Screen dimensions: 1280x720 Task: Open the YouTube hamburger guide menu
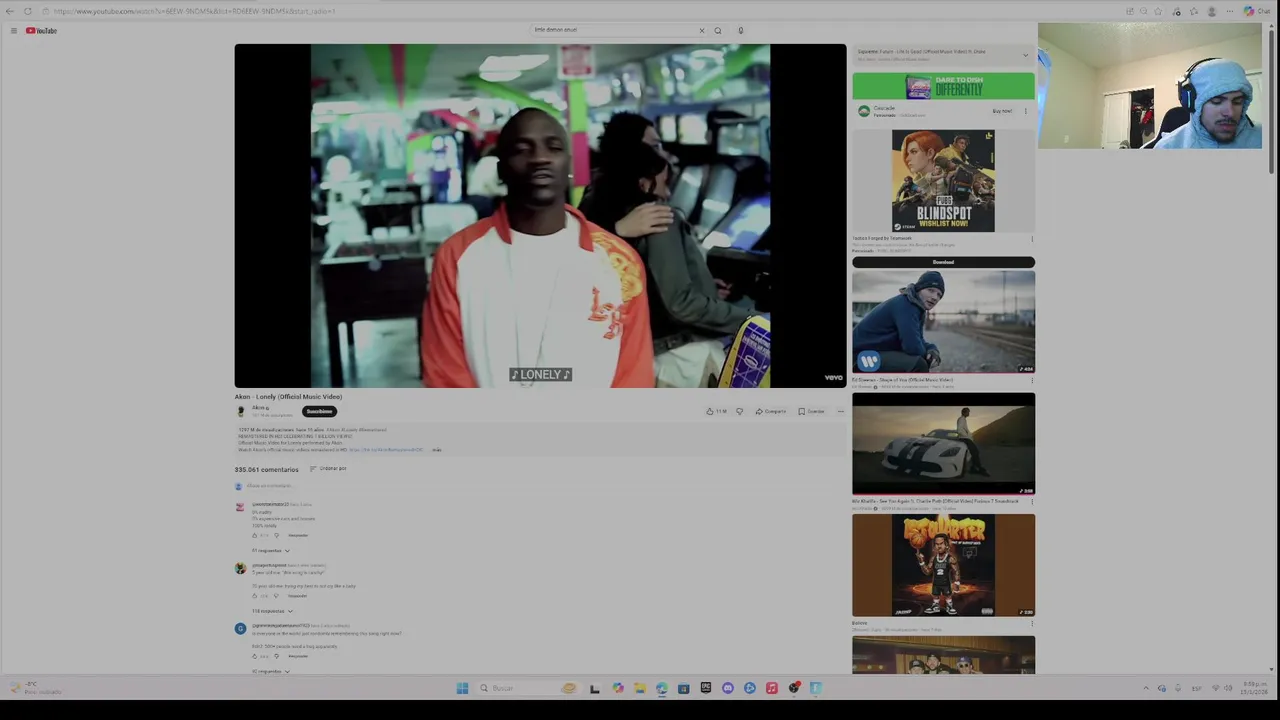pyautogui.click(x=13, y=31)
